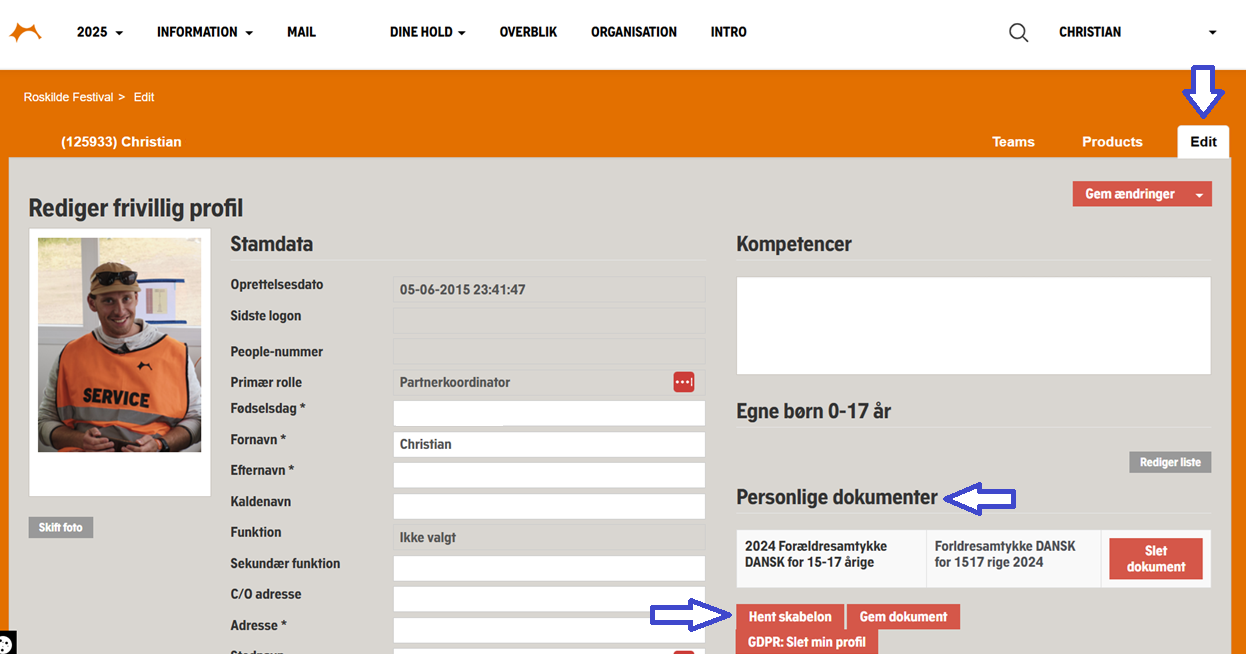Click the Hent skabelon button
The height and width of the screenshot is (654, 1246).
[790, 617]
